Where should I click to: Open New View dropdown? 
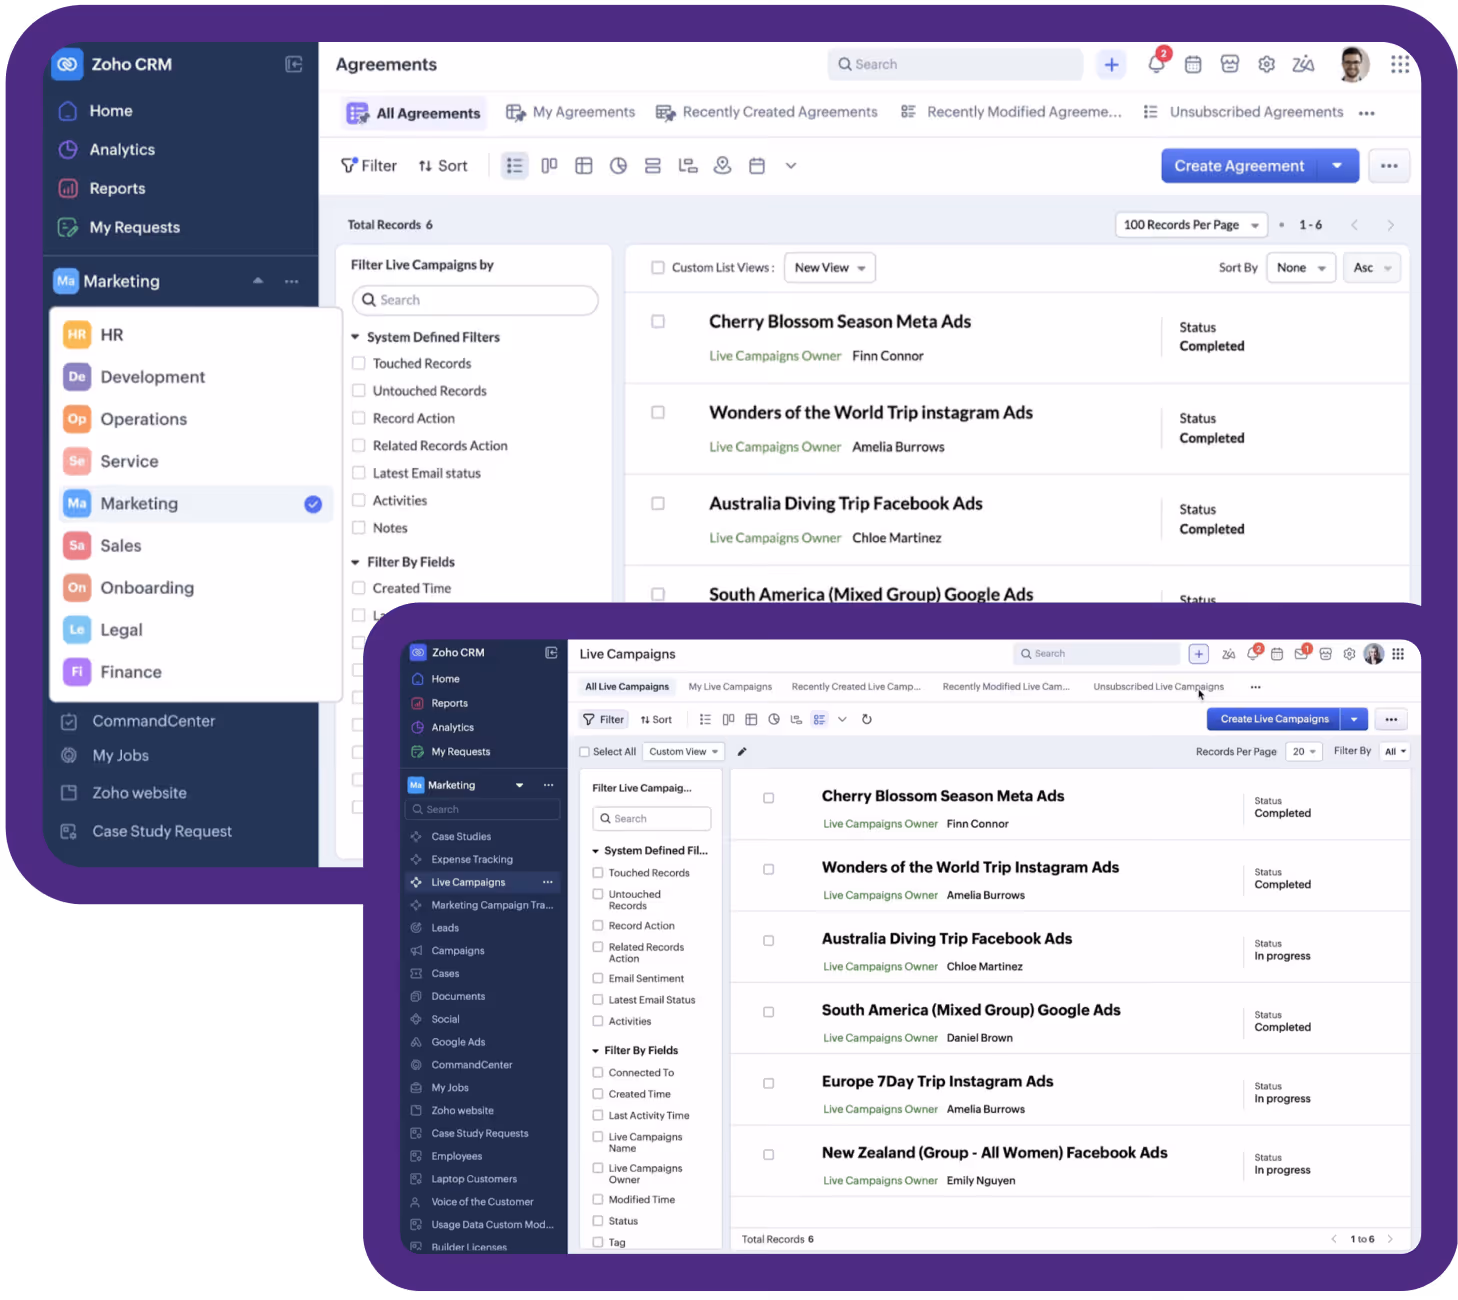point(830,268)
